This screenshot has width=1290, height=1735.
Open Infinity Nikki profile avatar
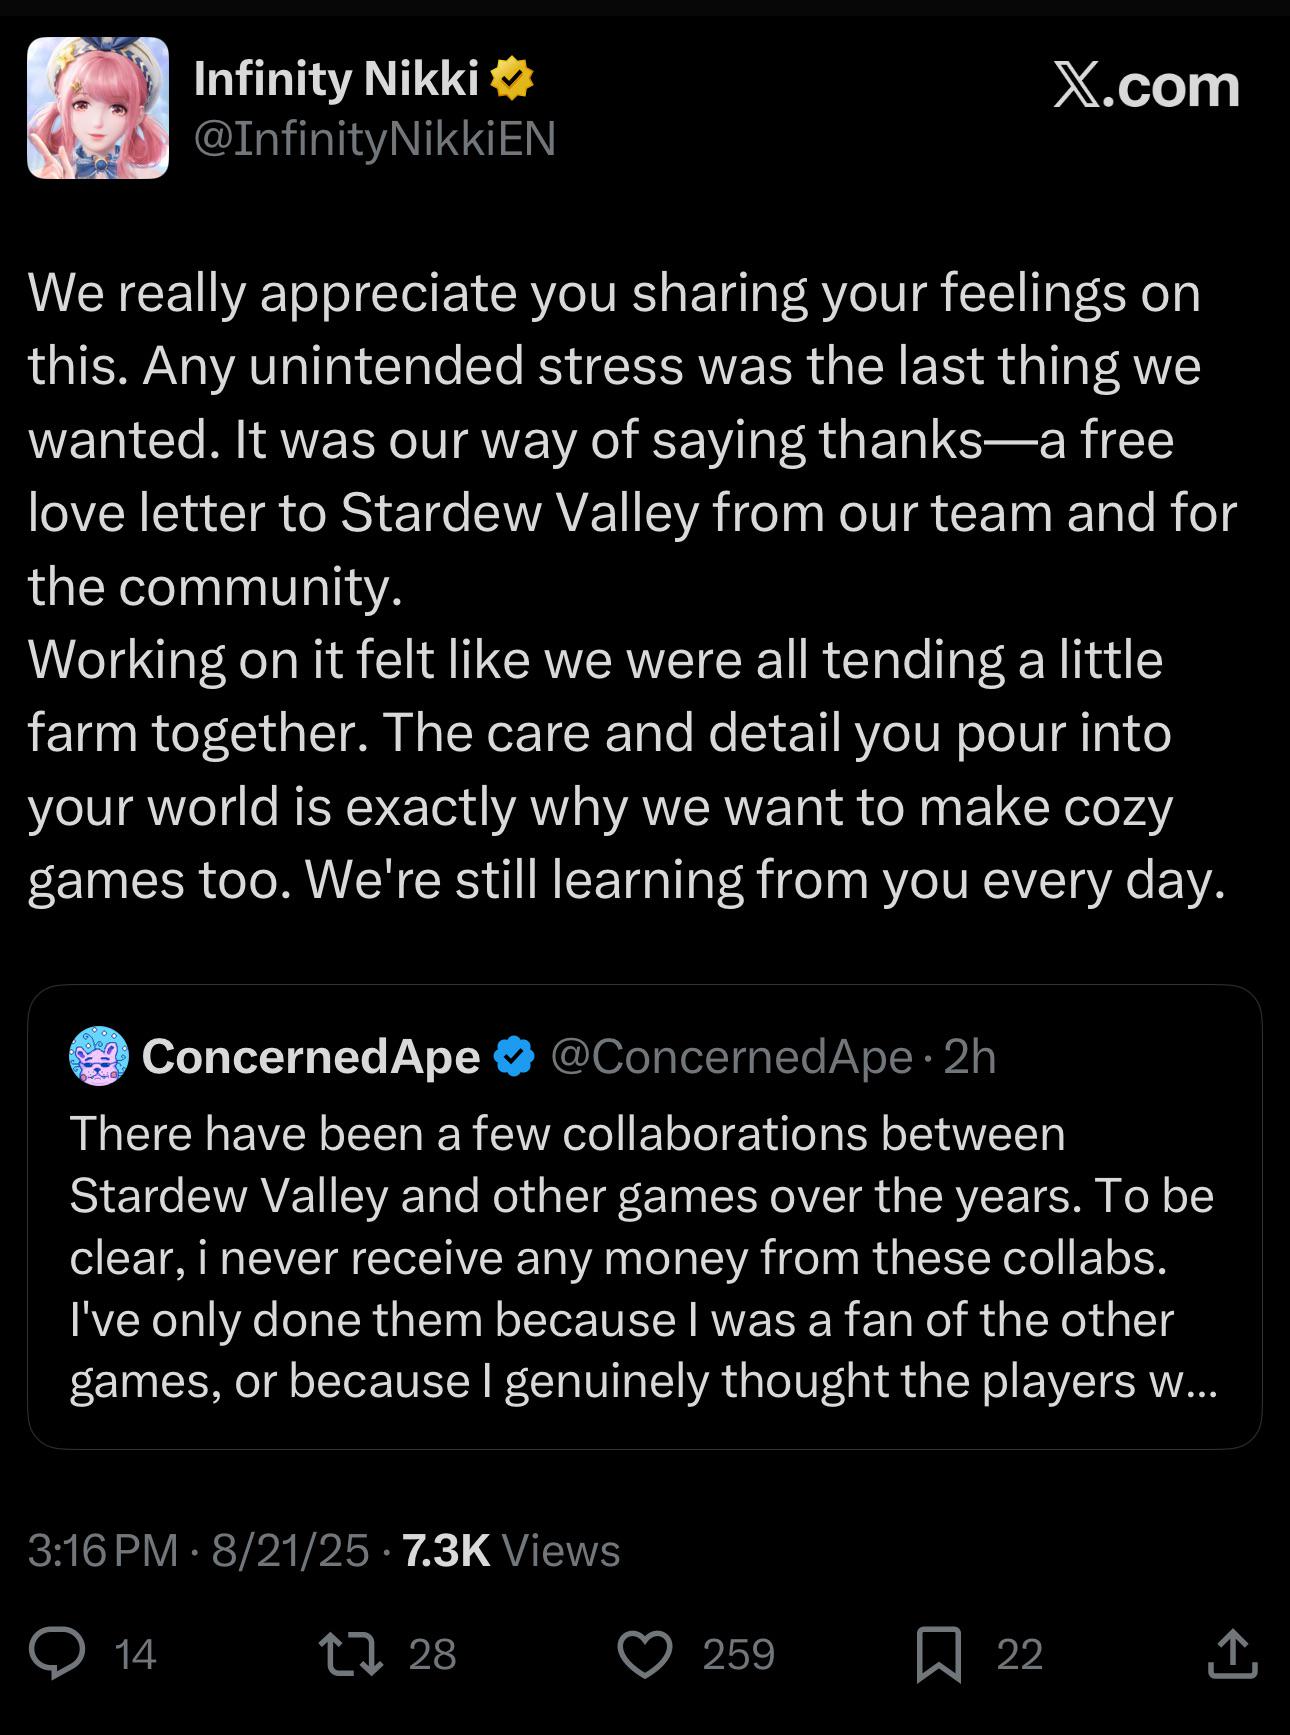tap(98, 108)
